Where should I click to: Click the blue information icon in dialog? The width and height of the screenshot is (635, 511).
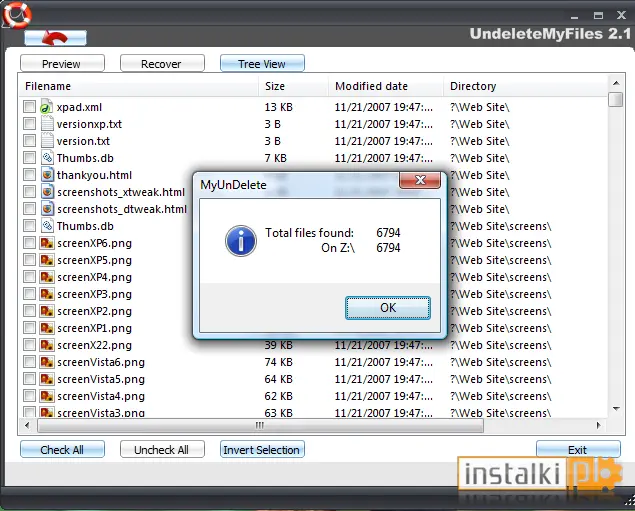pos(241,241)
